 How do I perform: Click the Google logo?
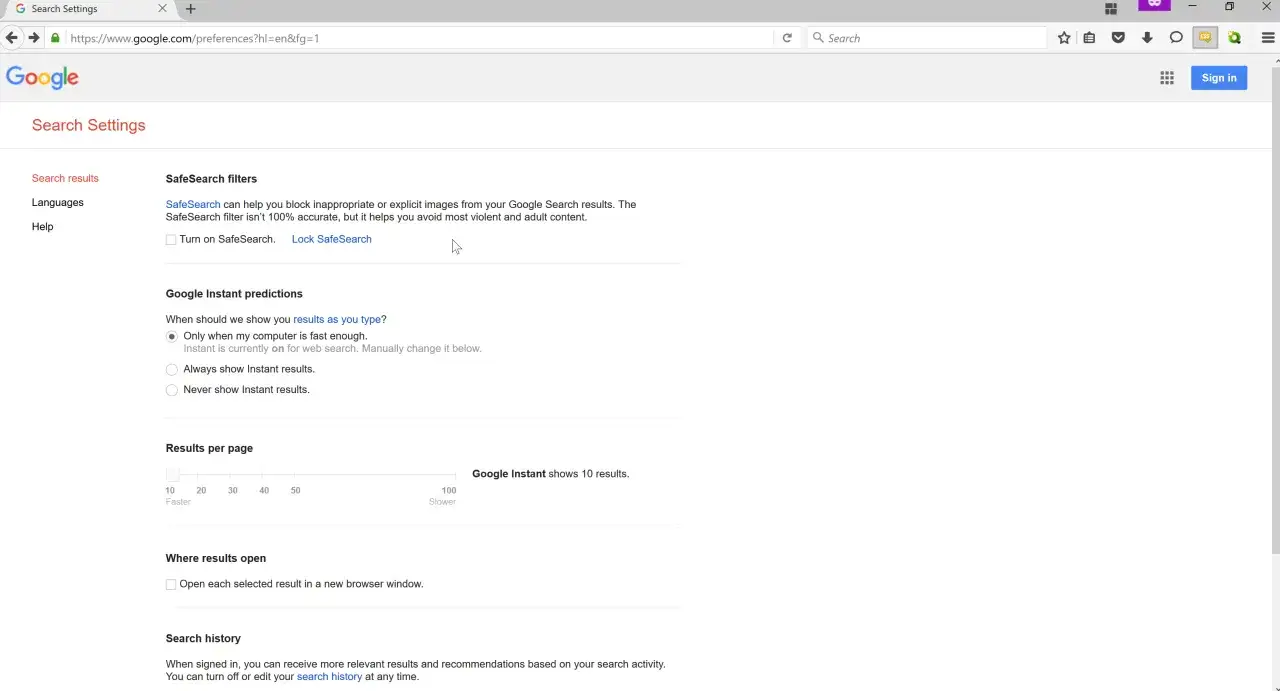point(42,78)
